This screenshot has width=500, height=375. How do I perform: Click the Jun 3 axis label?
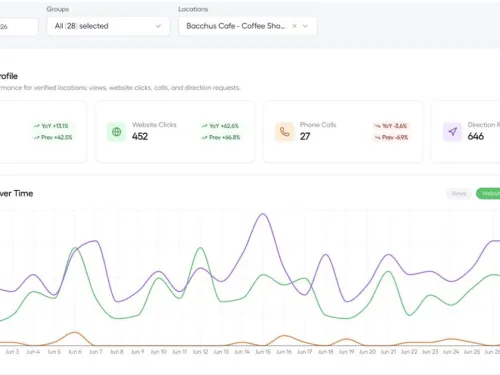click(x=12, y=352)
